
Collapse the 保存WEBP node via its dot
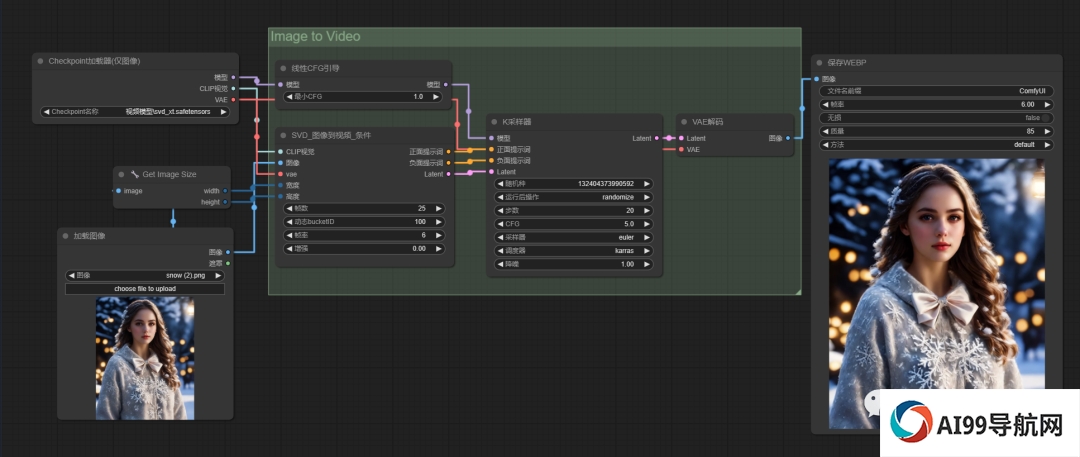coord(819,62)
